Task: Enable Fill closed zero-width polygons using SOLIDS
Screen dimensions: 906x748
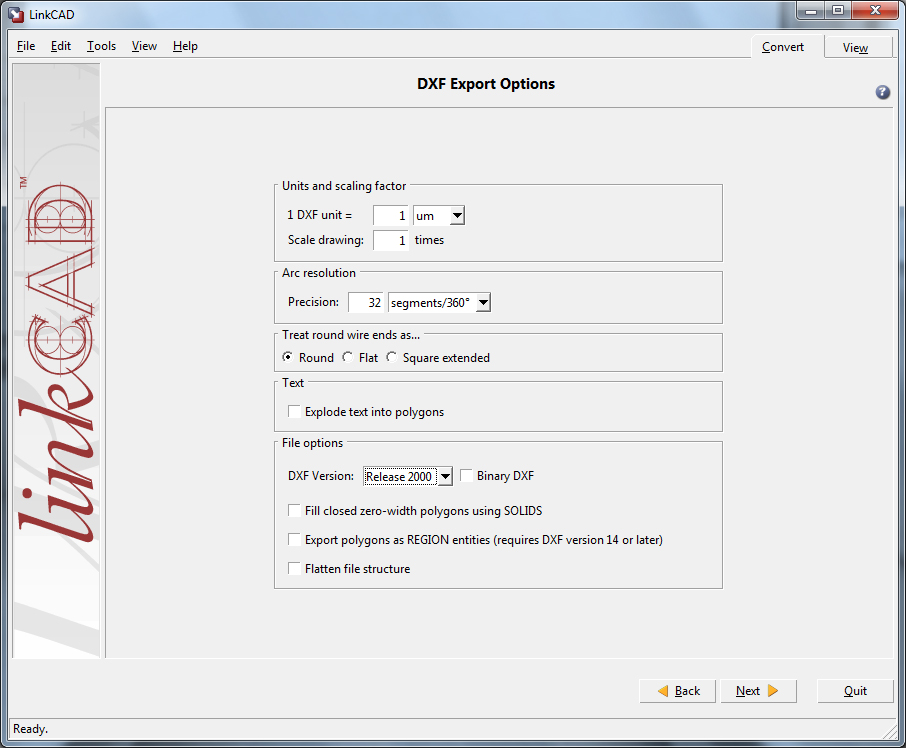Action: 294,511
